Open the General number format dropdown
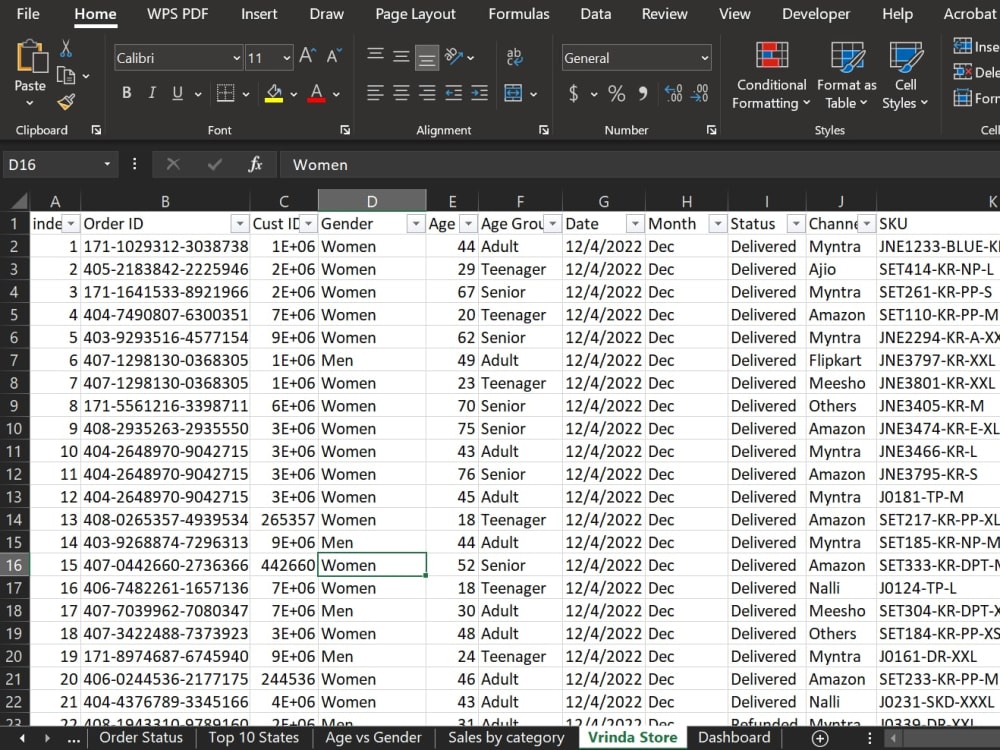This screenshot has height=750, width=1000. tap(704, 58)
